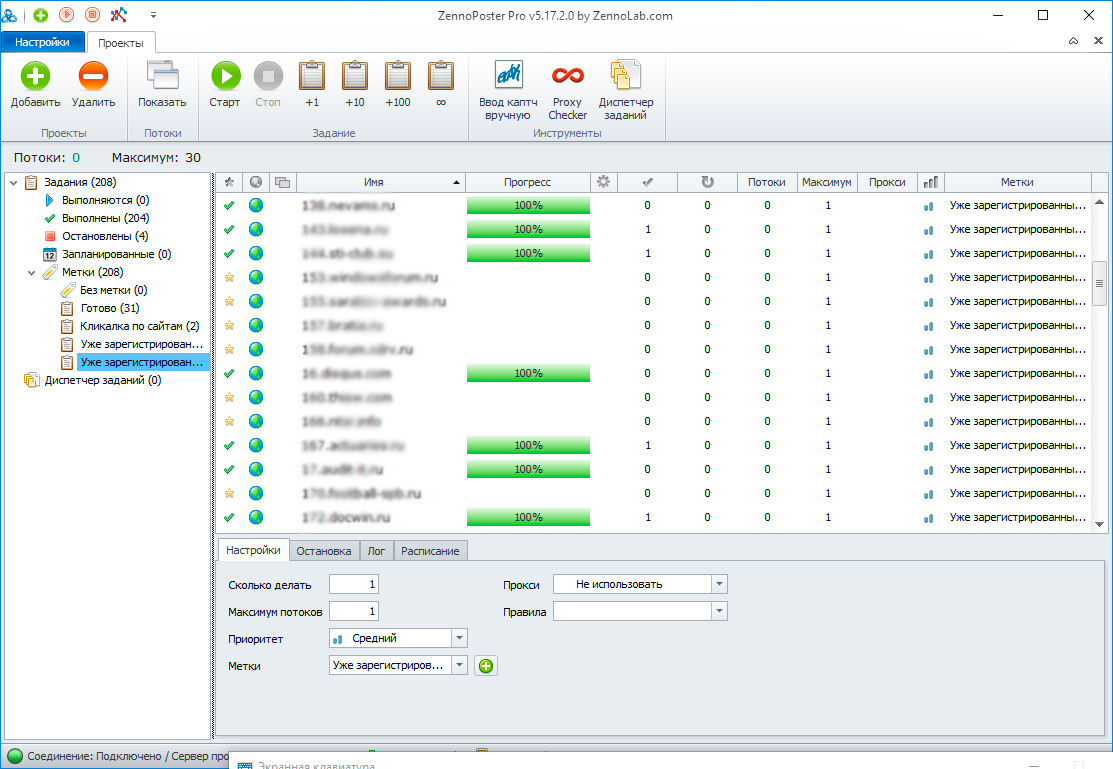Sort by the Прогресс column header
This screenshot has width=1113, height=769.
[x=527, y=182]
